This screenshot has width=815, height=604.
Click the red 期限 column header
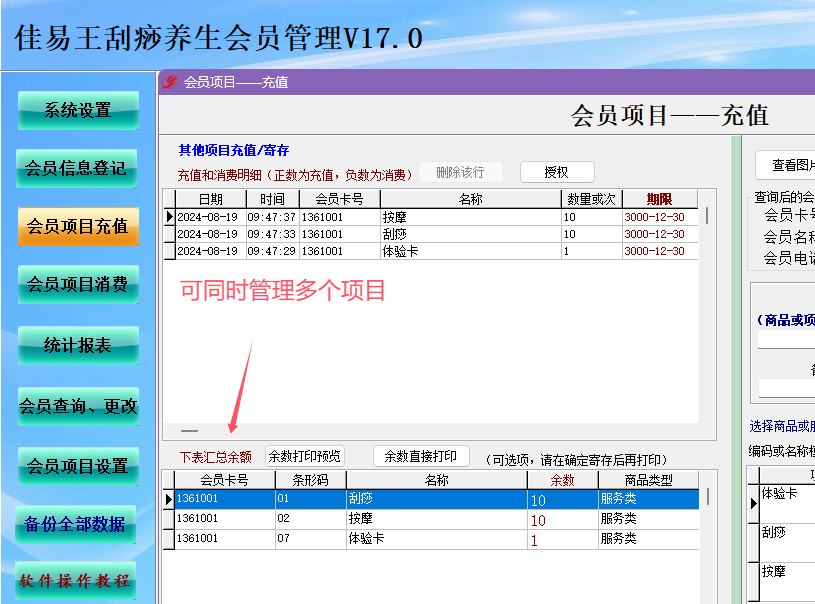pos(660,199)
